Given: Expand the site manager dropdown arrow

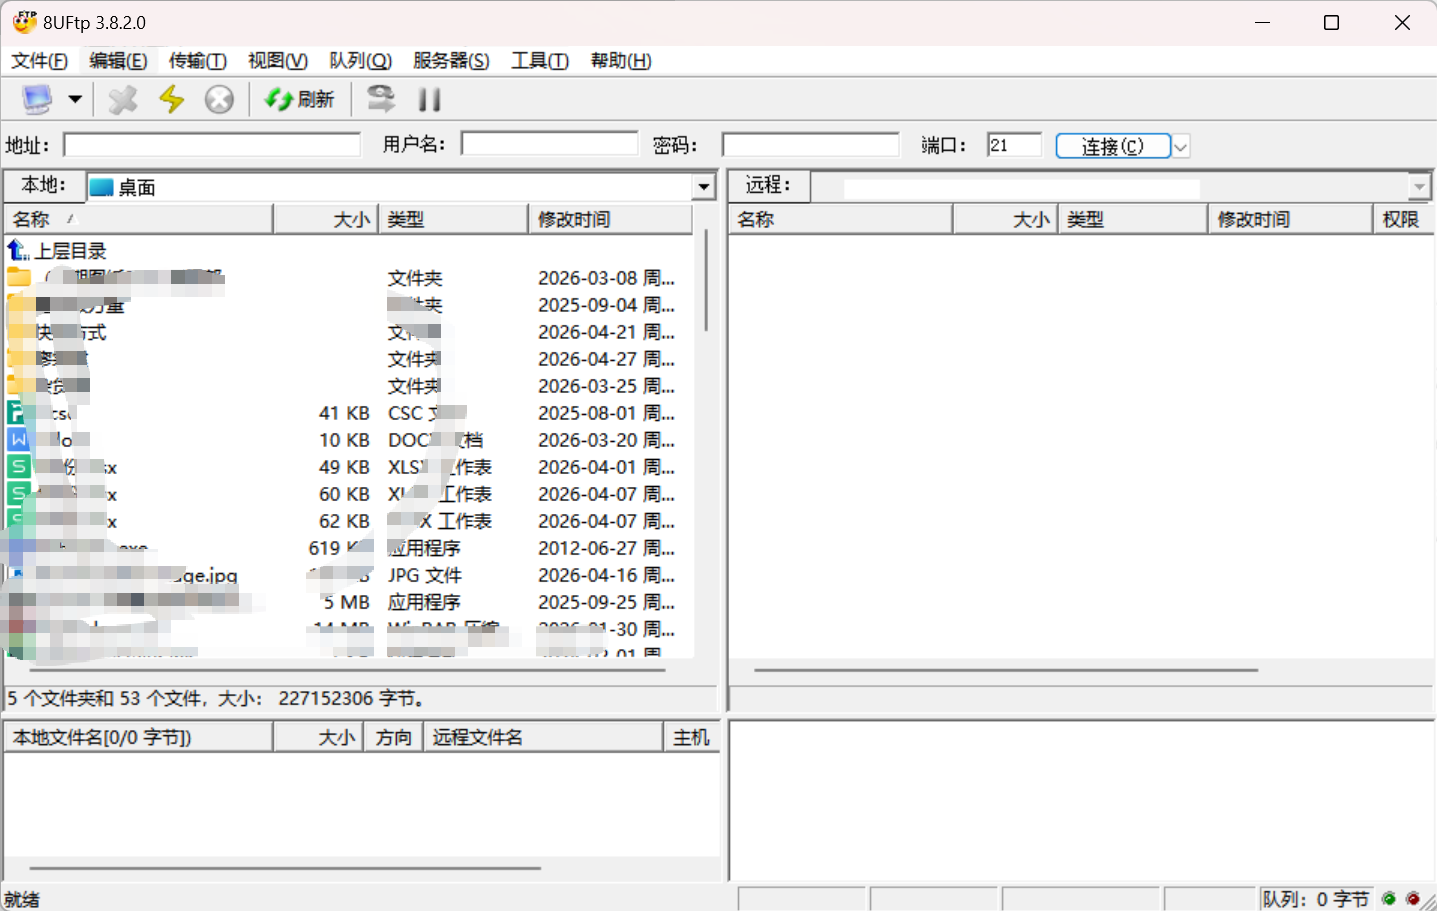Looking at the screenshot, I should pyautogui.click(x=75, y=99).
